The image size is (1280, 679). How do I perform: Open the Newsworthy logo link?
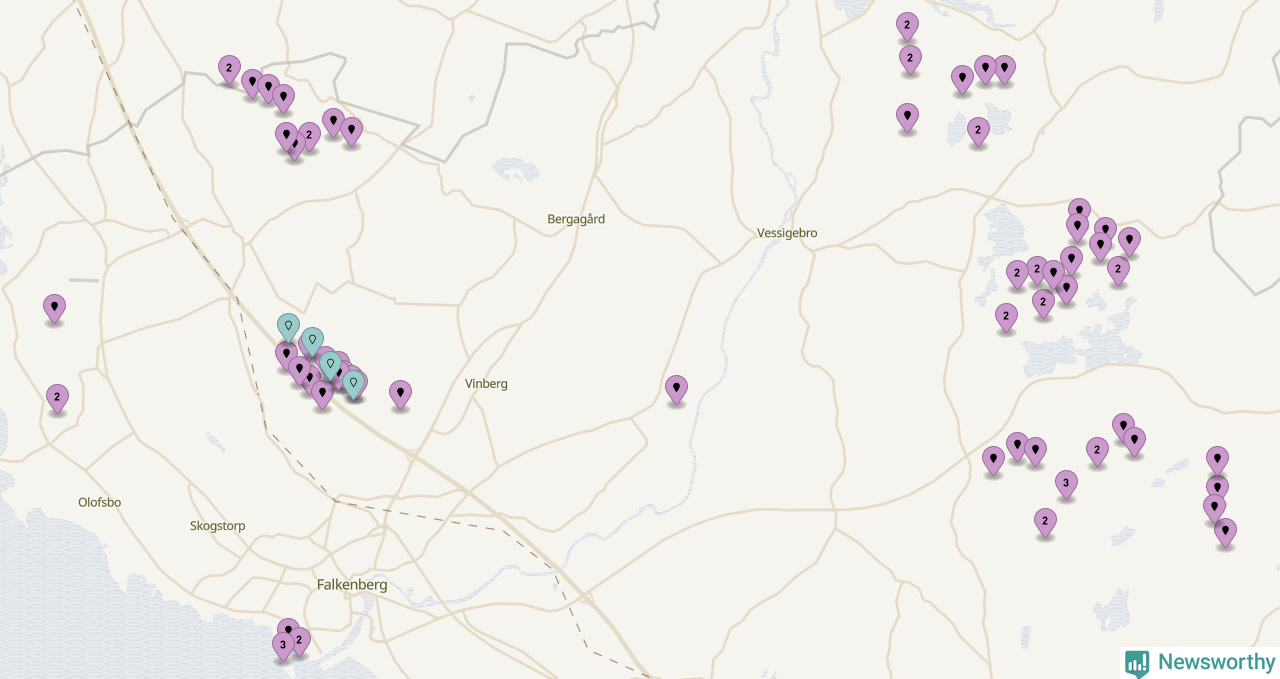click(x=1200, y=663)
